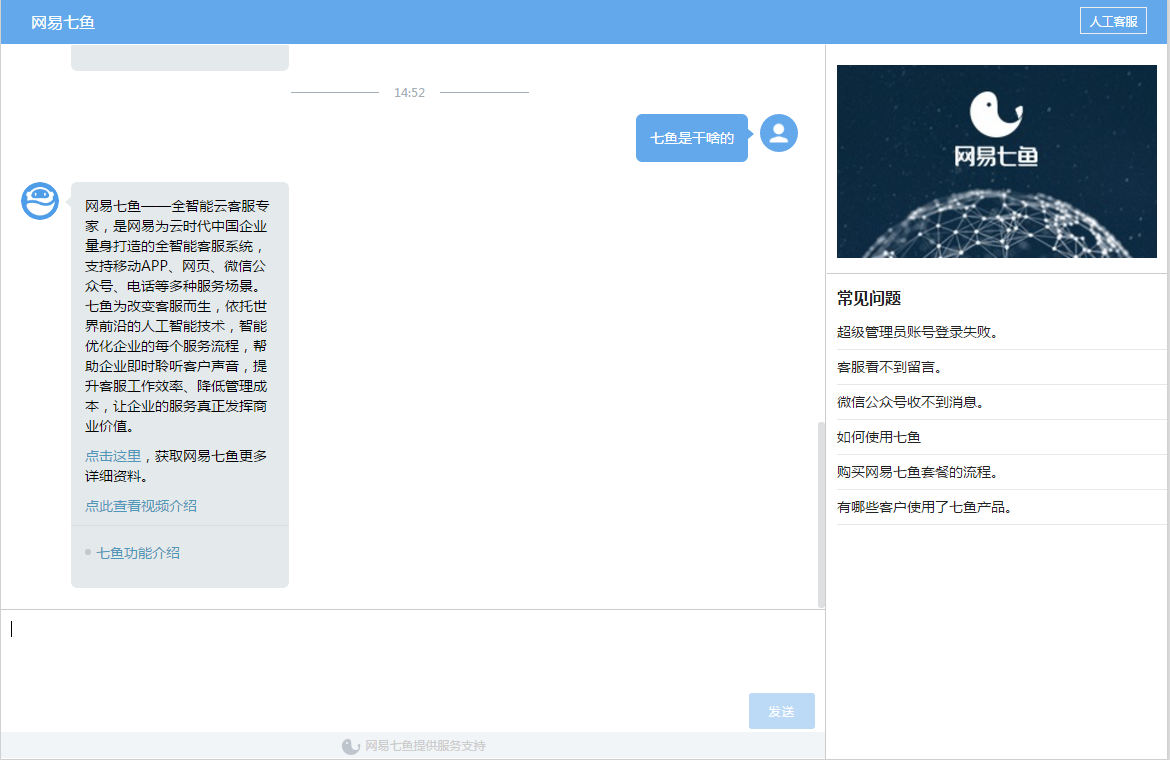Image resolution: width=1170 pixels, height=760 pixels.
Task: Click the user avatar icon beside sent message
Action: pos(778,133)
